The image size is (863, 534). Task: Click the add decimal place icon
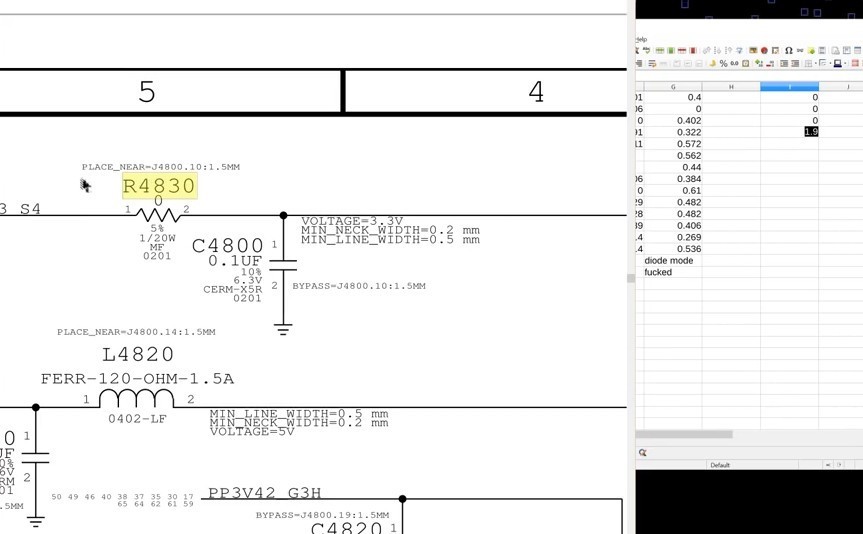pos(758,63)
